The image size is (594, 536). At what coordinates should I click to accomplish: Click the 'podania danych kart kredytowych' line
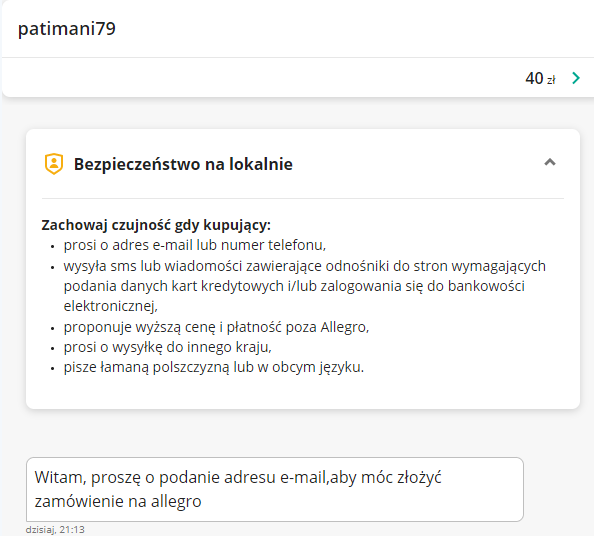click(294, 286)
